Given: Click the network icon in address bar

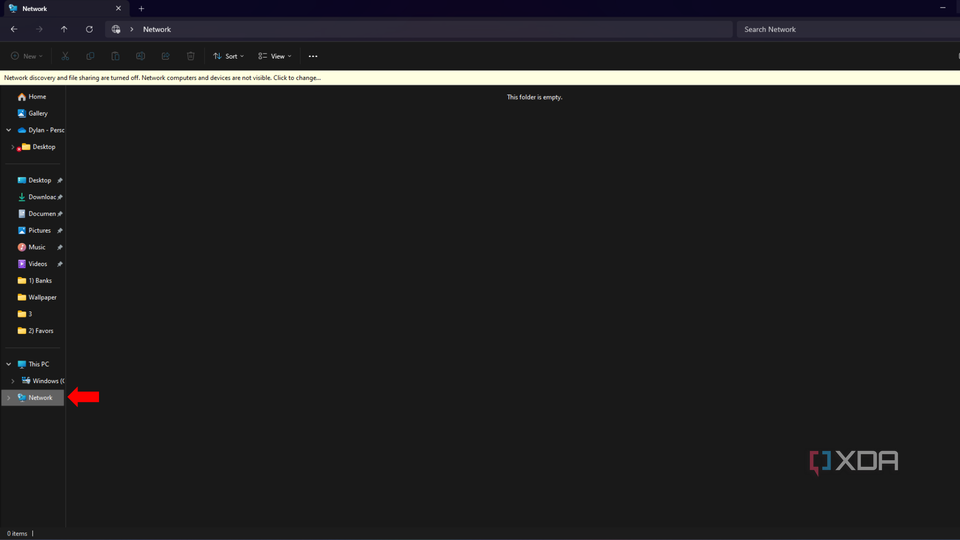Looking at the screenshot, I should pyautogui.click(x=116, y=29).
